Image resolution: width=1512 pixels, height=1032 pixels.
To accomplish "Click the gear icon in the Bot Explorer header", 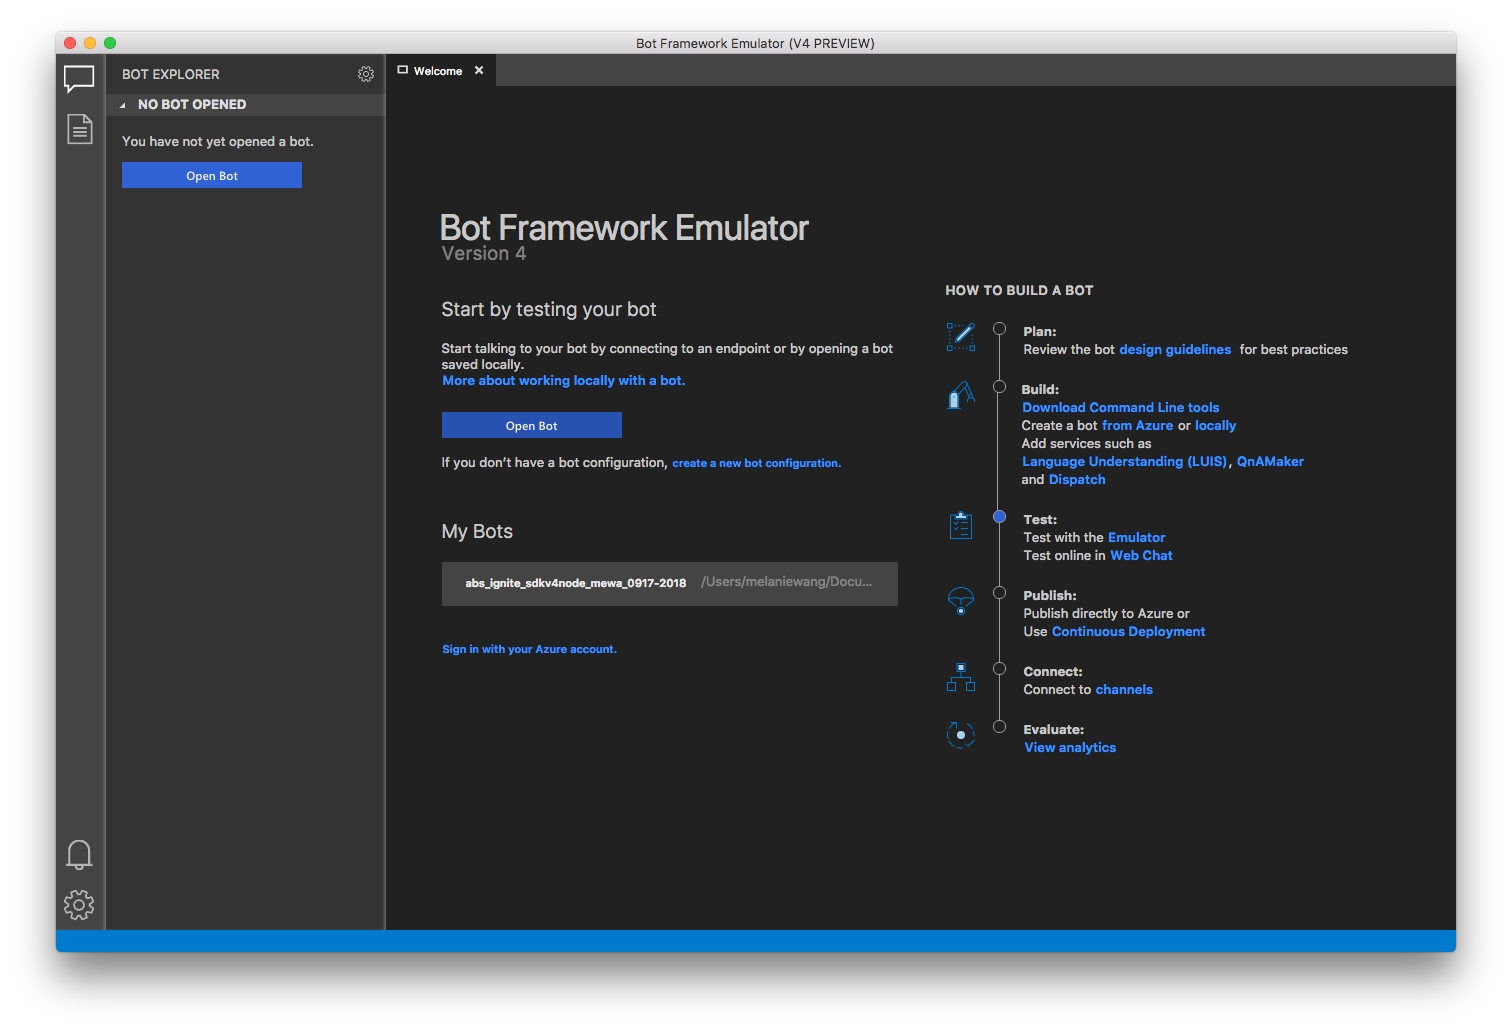I will click(x=366, y=74).
